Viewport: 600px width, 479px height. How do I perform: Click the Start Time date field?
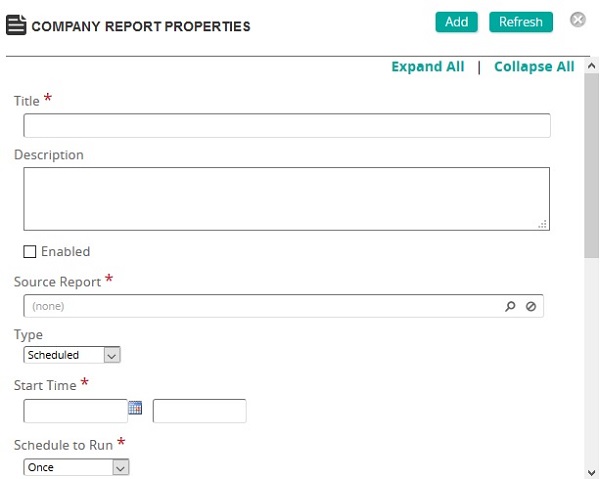pyautogui.click(x=76, y=411)
